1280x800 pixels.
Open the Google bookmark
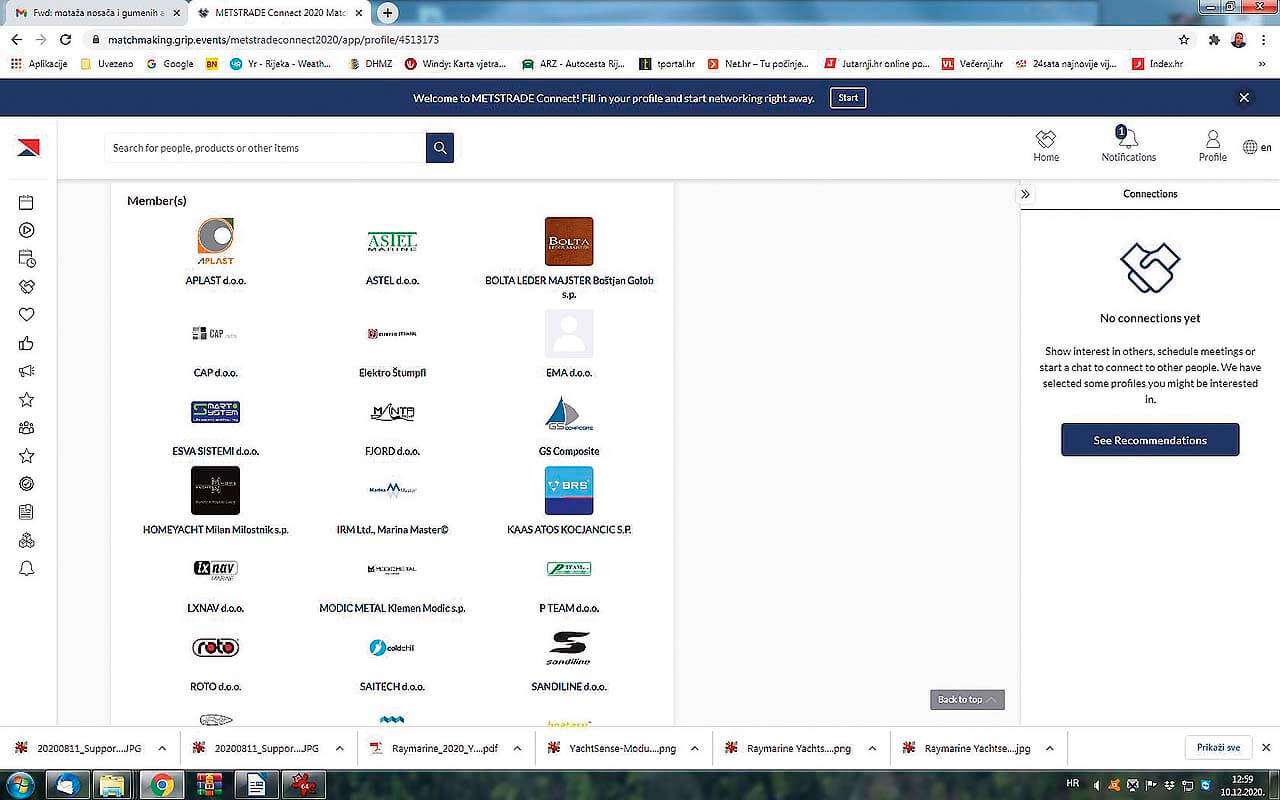(170, 63)
